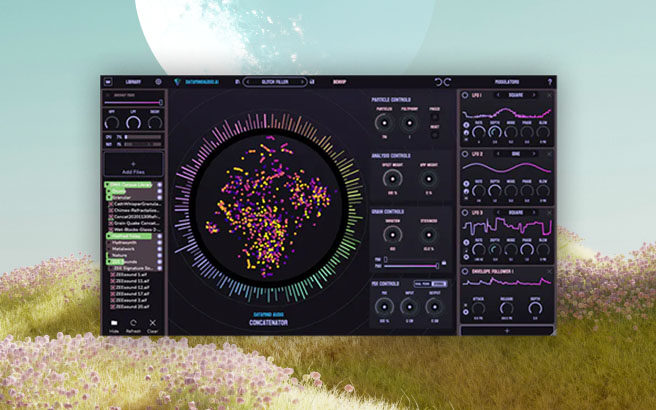Toggle the Freeze button in Particle Controls
656x410 pixels.
435,117
